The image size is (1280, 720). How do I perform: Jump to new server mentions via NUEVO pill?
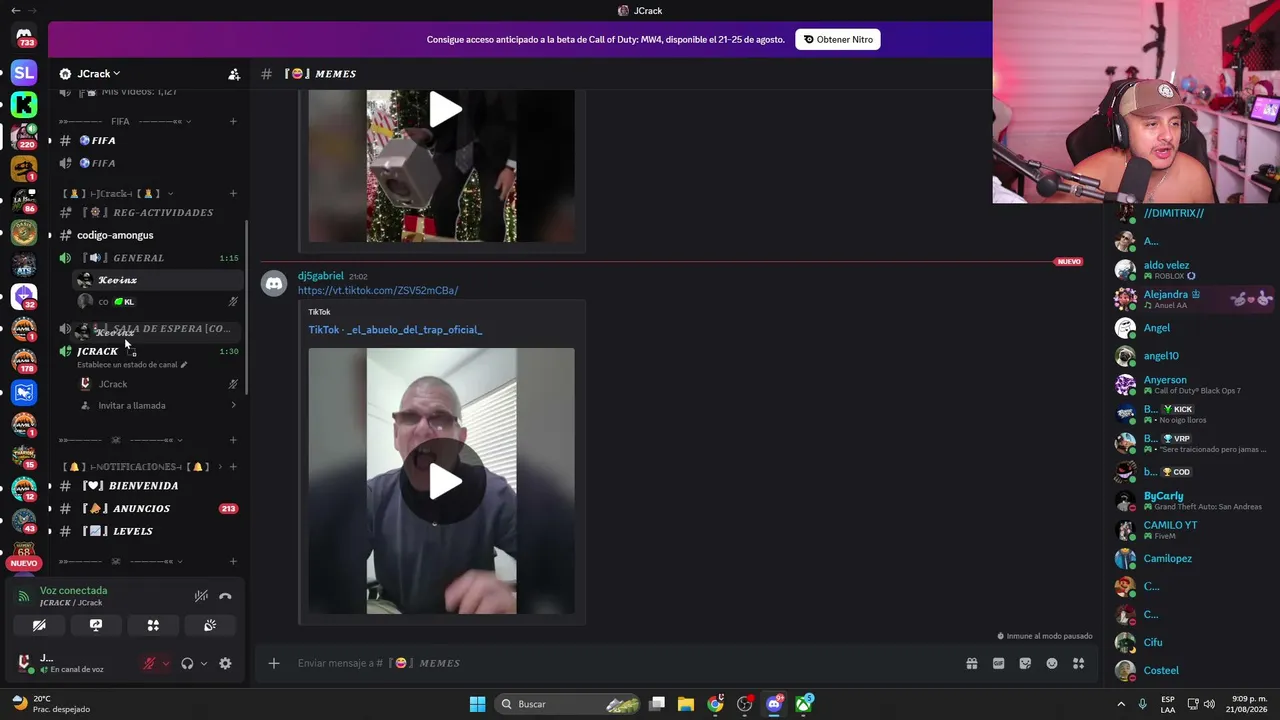[24, 563]
